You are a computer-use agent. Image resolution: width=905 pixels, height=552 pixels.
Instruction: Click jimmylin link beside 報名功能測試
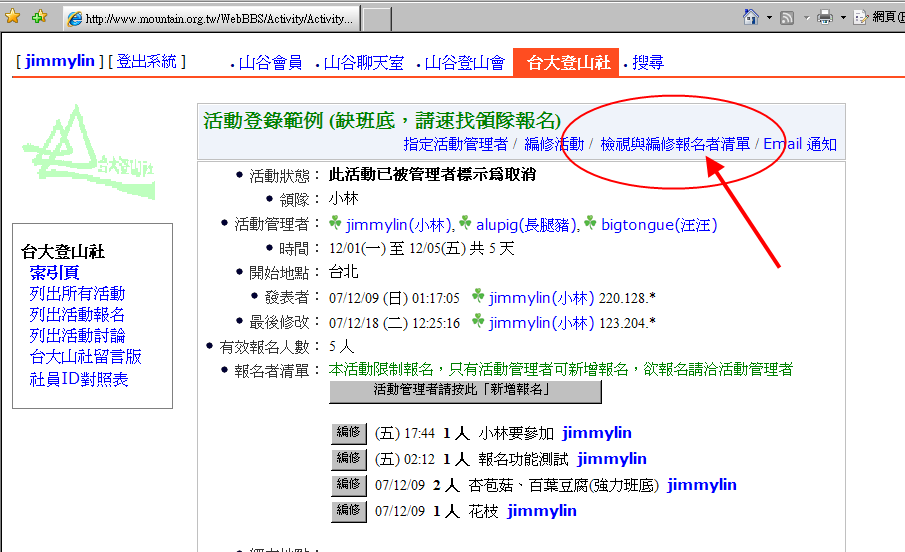[x=612, y=458]
